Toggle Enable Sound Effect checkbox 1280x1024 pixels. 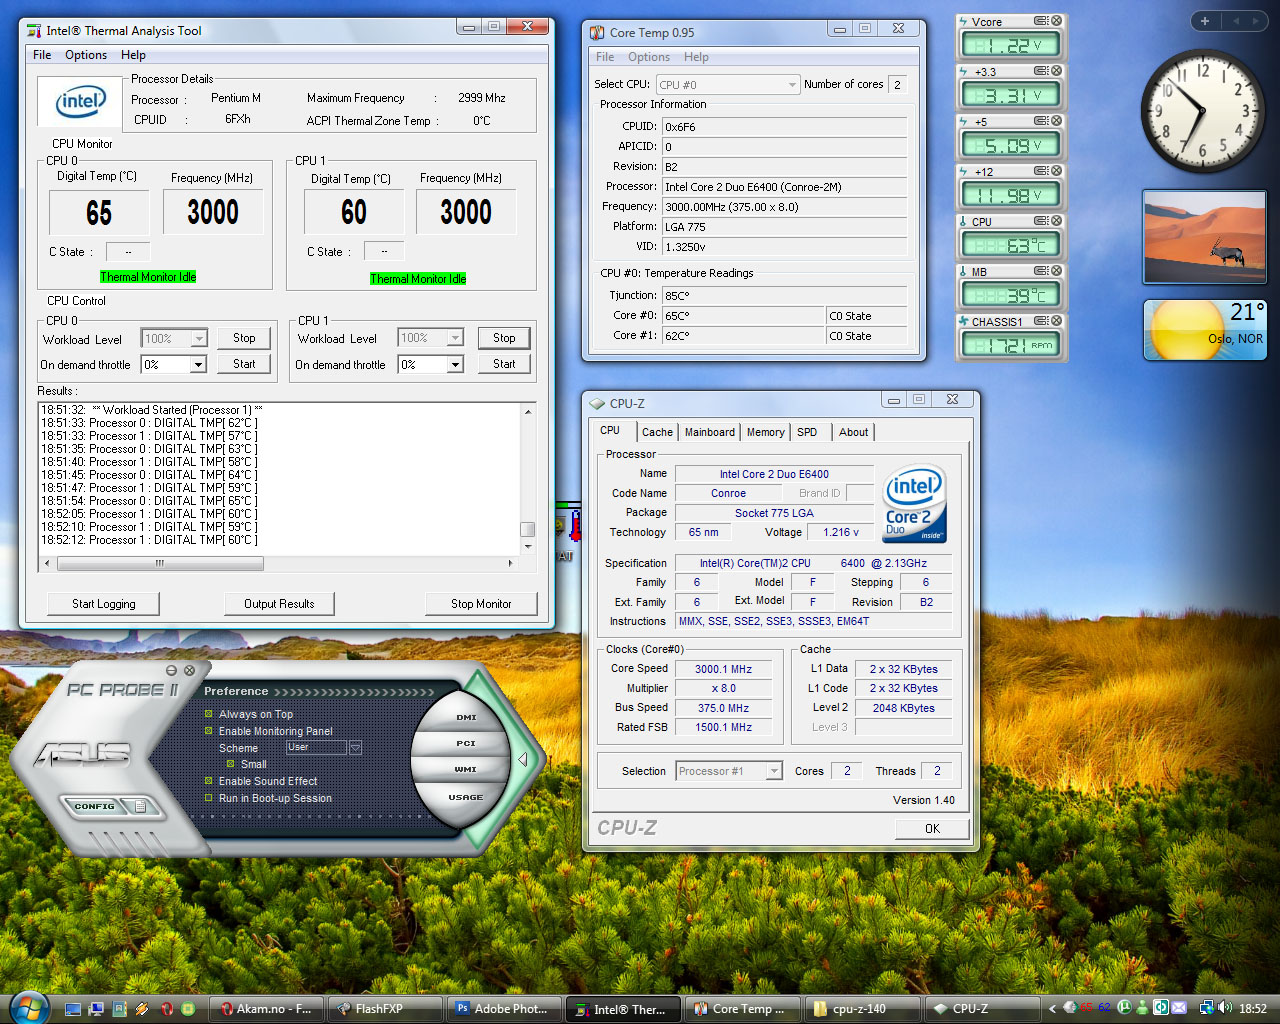[209, 781]
